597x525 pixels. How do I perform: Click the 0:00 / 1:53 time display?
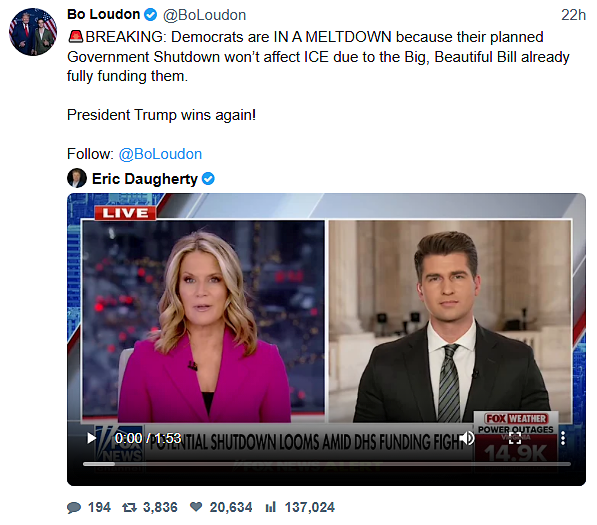coord(148,438)
